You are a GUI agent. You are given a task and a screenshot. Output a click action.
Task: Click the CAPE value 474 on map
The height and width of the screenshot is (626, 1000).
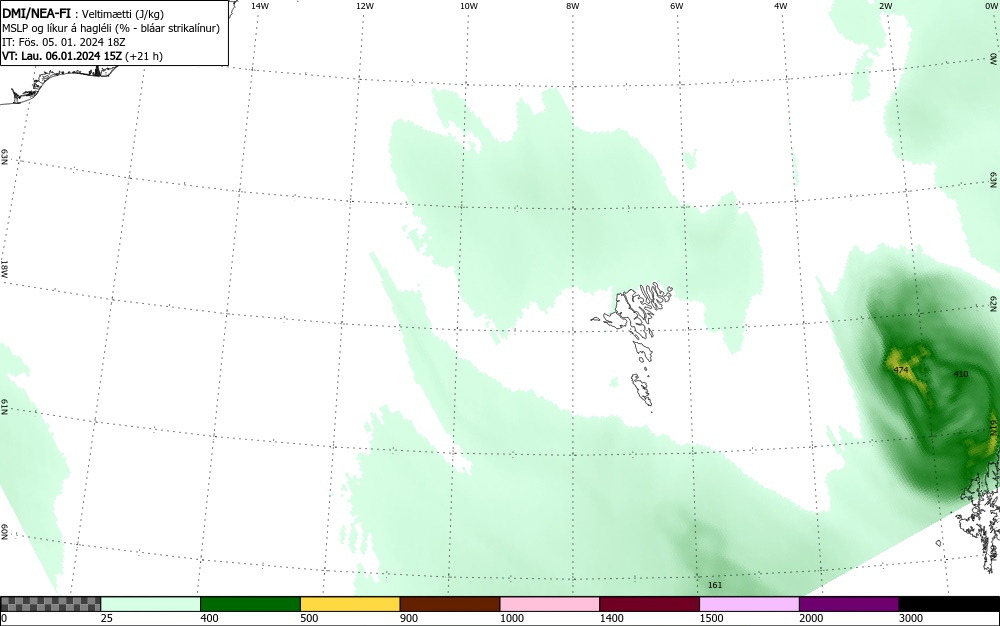901,370
